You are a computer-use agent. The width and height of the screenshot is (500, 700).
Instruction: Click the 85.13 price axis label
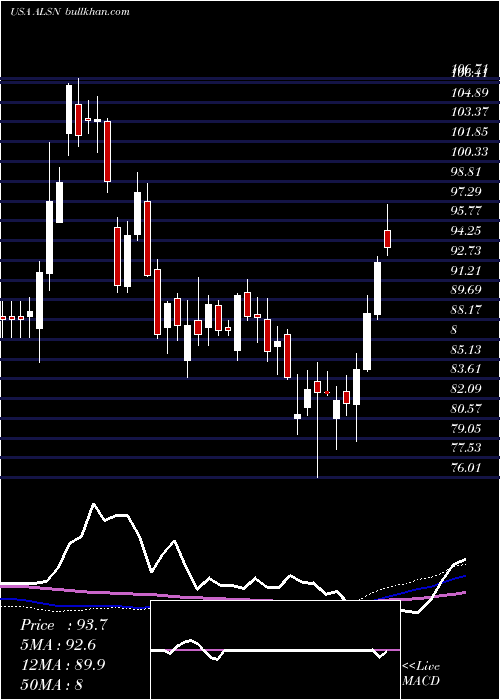(468, 350)
